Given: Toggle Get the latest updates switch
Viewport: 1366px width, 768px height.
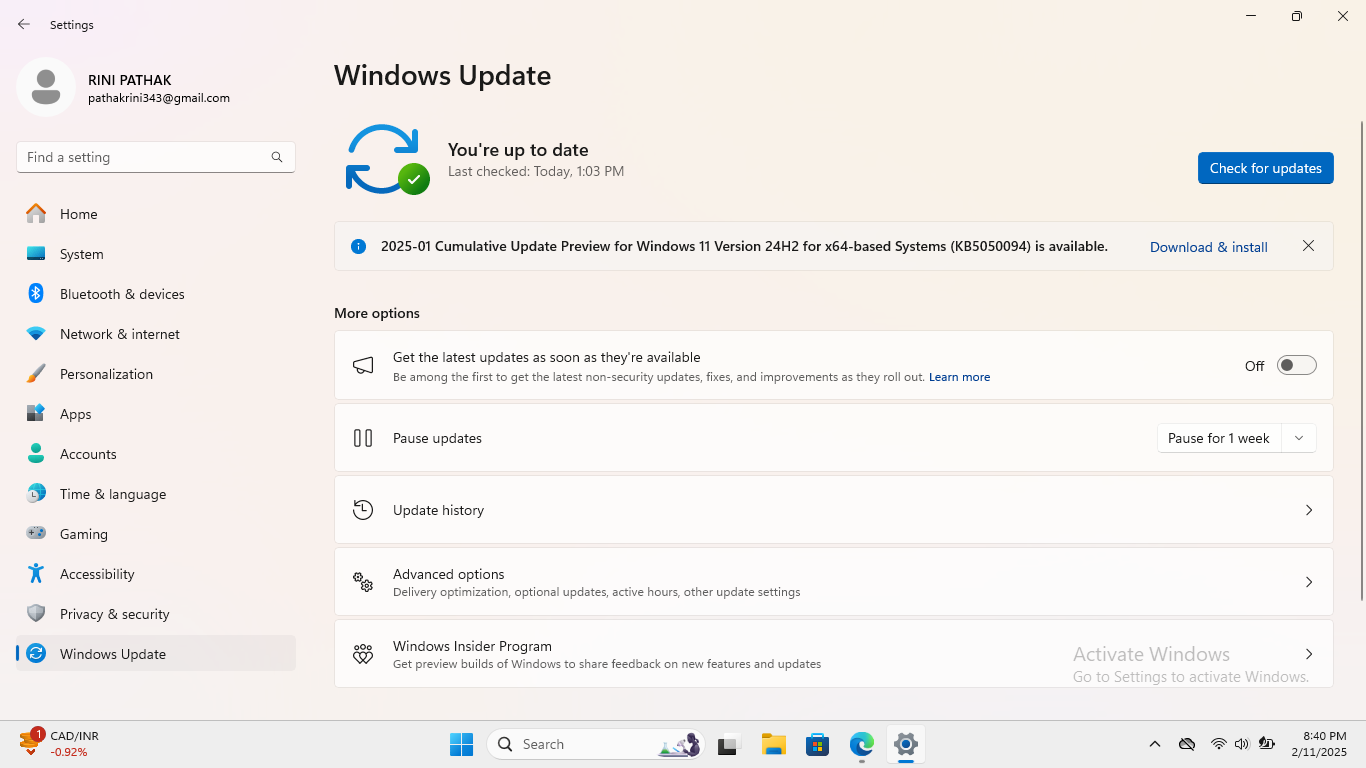Looking at the screenshot, I should [x=1297, y=366].
